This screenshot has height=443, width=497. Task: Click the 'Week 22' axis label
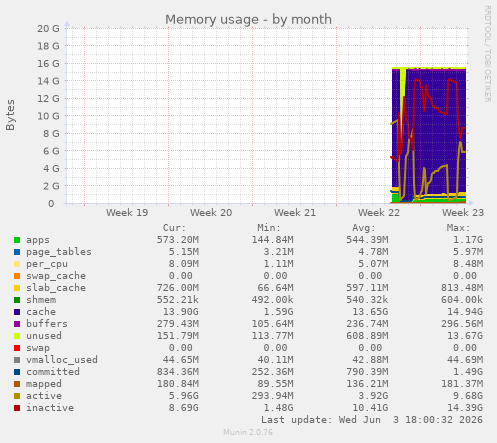point(379,213)
